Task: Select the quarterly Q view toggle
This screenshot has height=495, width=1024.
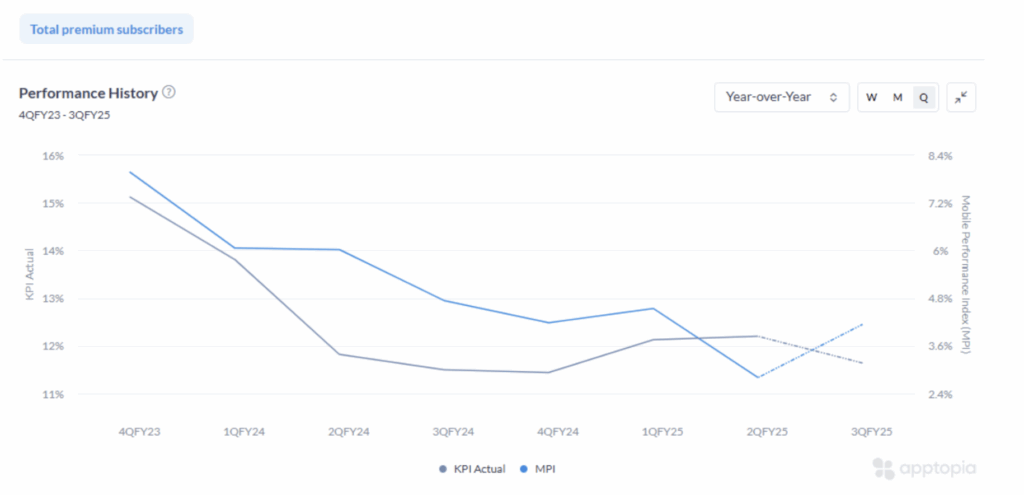Action: coord(924,97)
